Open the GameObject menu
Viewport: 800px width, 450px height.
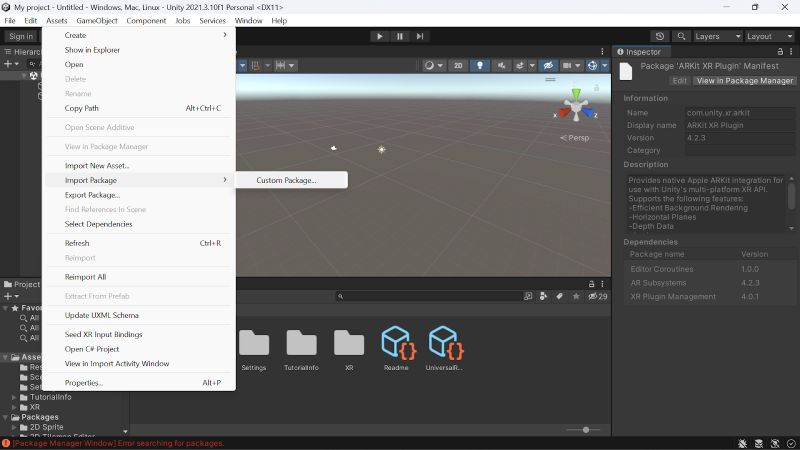(97, 21)
